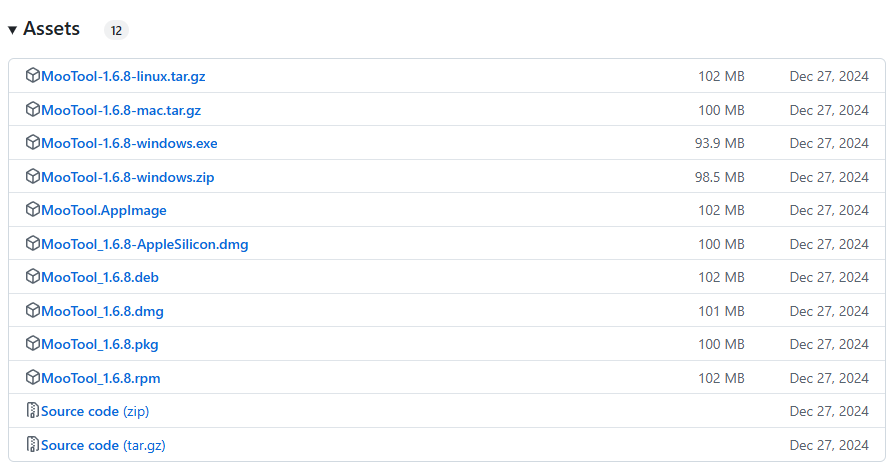Click zip file icon beside Source code (zip)

point(33,411)
